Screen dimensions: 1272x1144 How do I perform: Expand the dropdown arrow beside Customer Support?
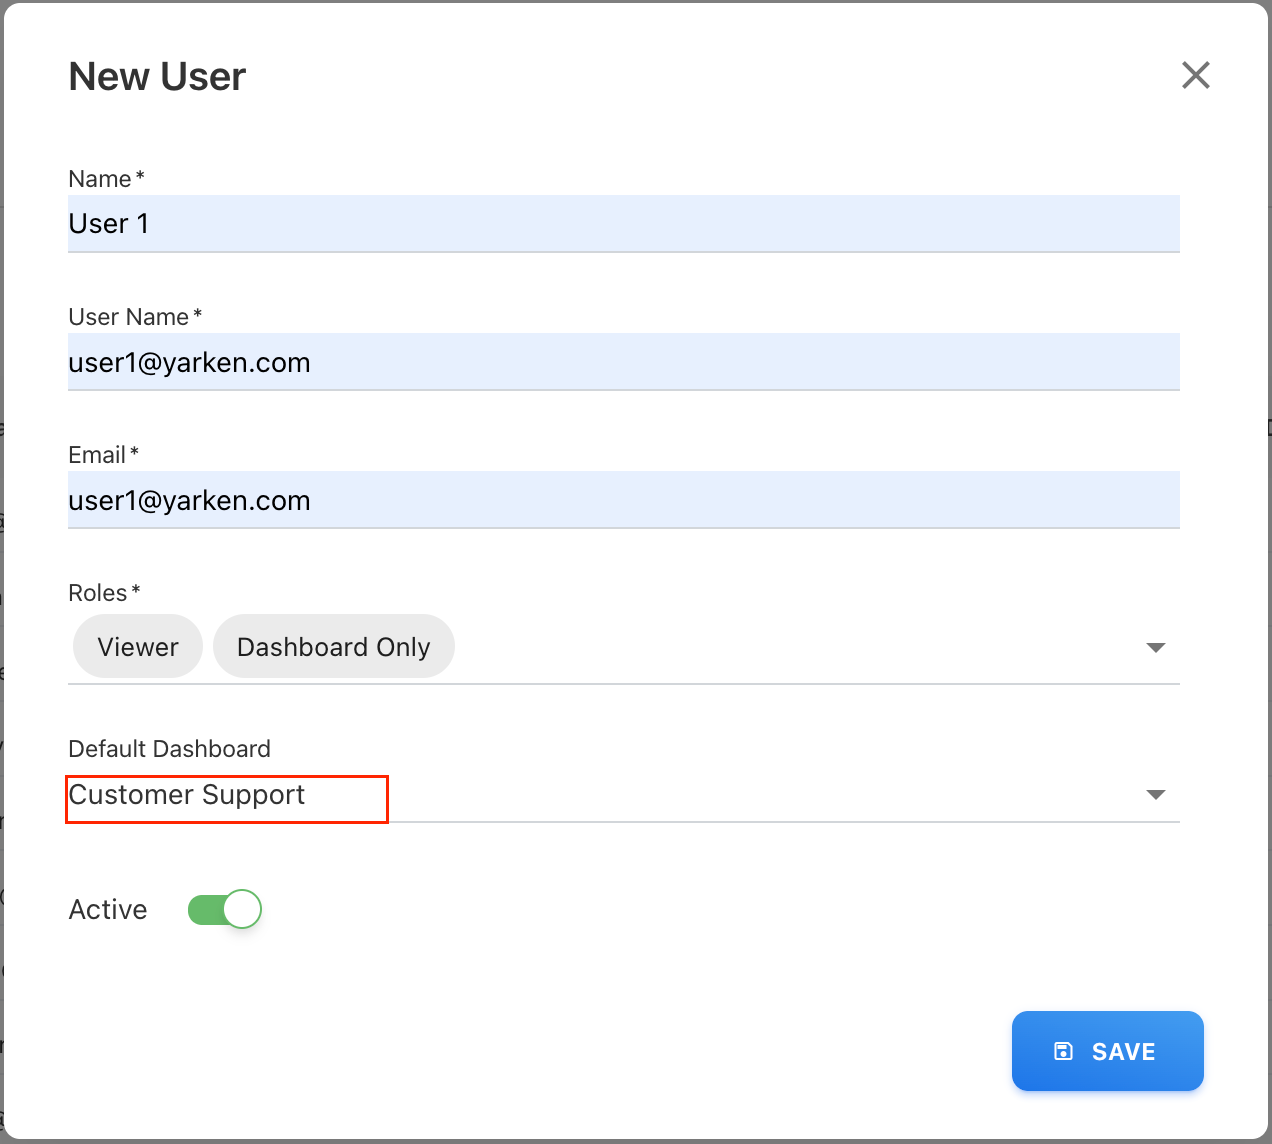(1156, 793)
